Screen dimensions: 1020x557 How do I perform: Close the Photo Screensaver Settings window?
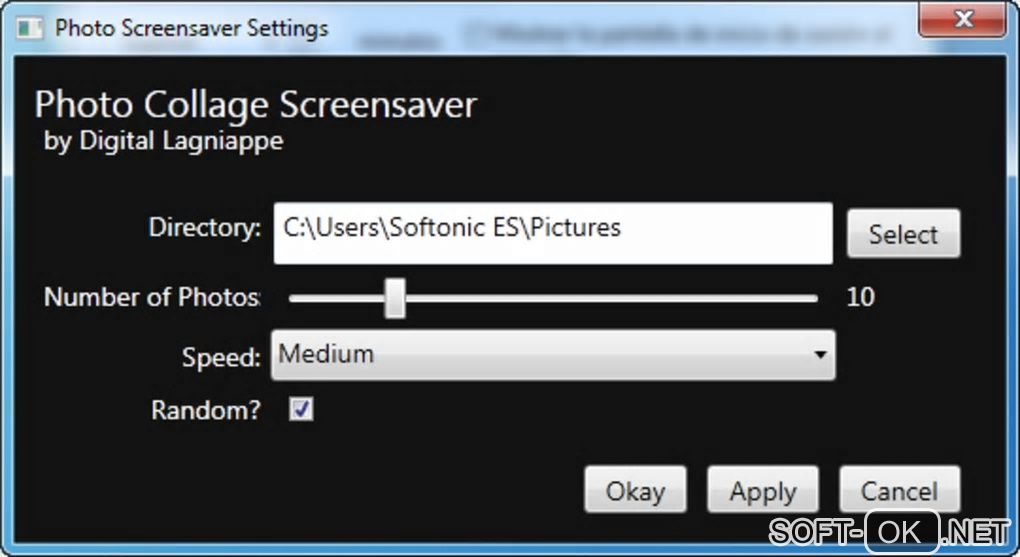(962, 19)
